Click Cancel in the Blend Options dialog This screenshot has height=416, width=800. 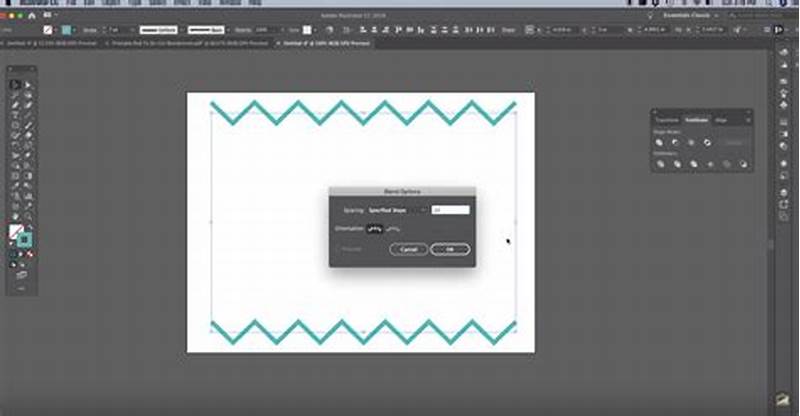(409, 250)
